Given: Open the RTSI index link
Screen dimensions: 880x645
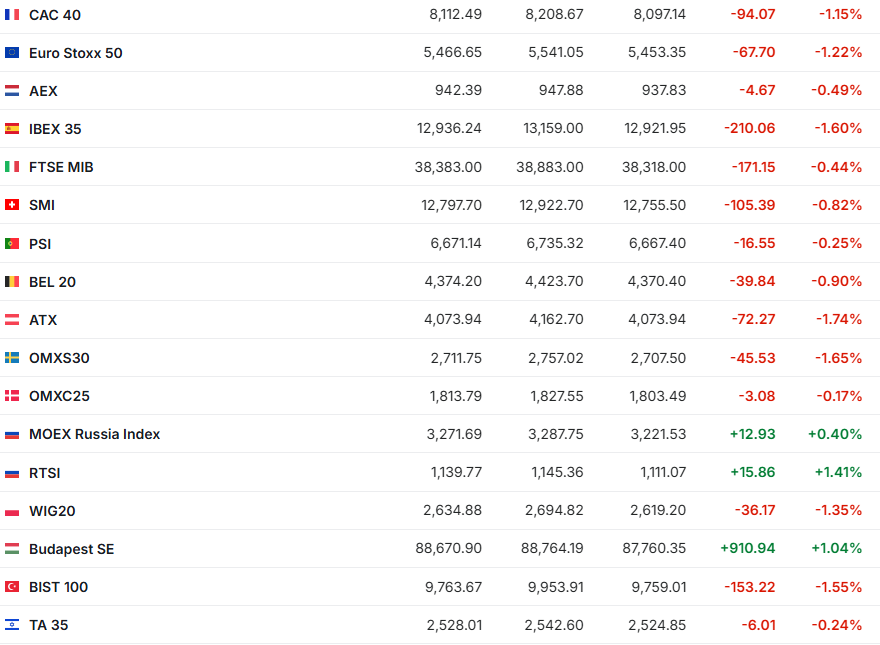Looking at the screenshot, I should [x=45, y=473].
